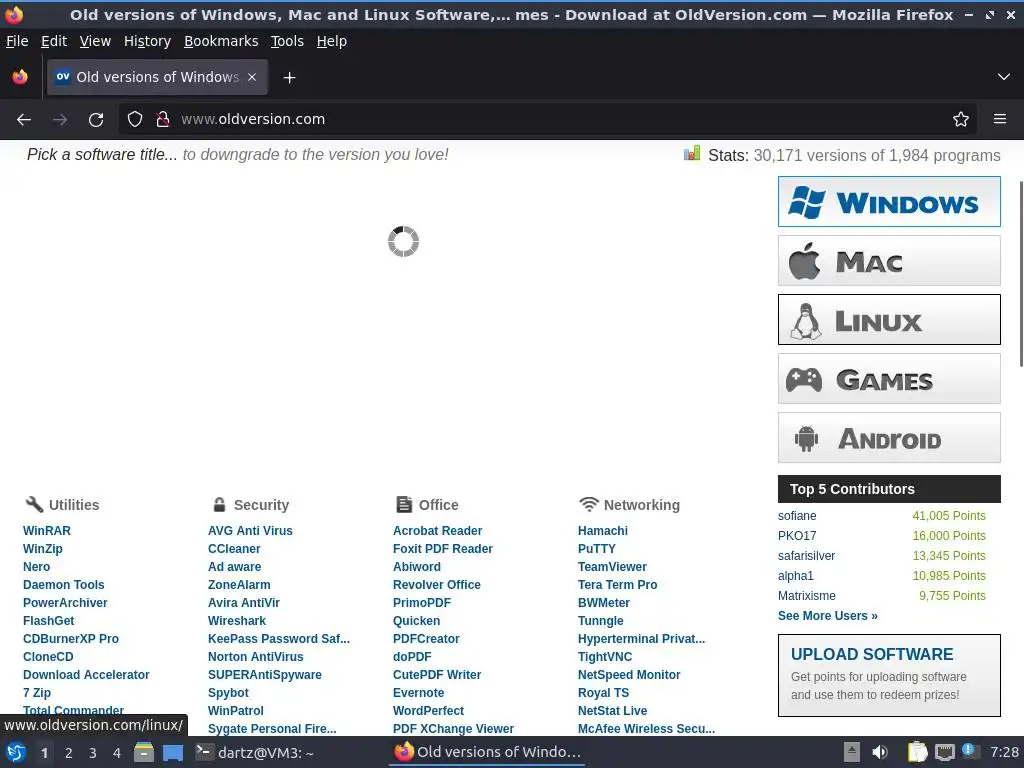Select the Linux platform banner

coord(889,319)
